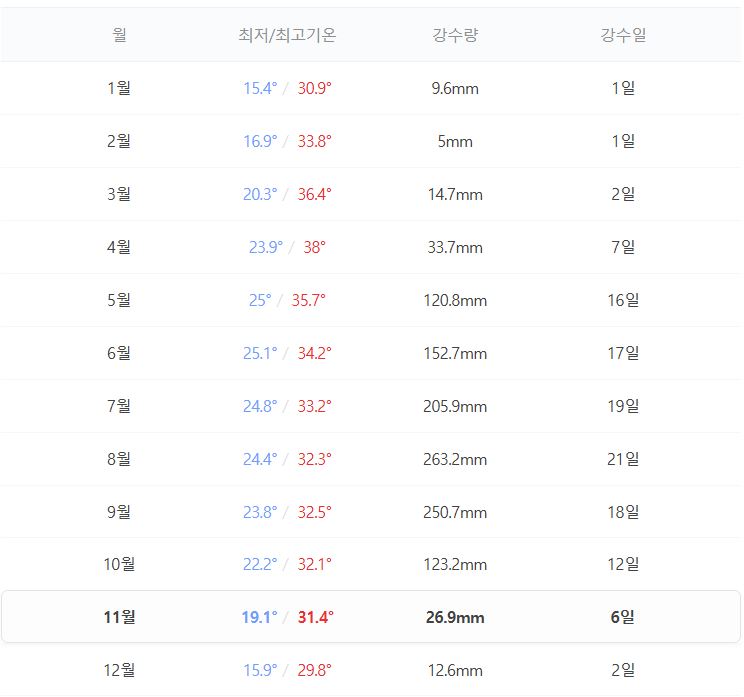Click the 205.9mm precipitation cell

click(455, 407)
